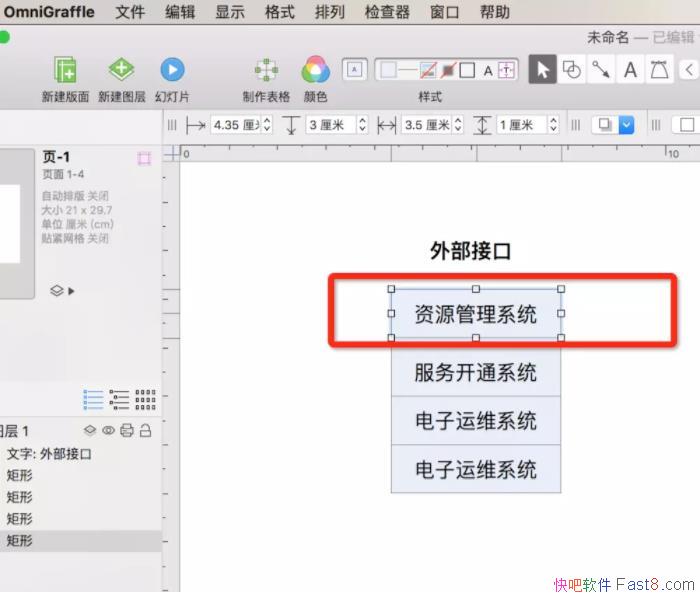Click the pink canvas icon beside 页-1
Screen dimensions: 700x599
[144, 158]
